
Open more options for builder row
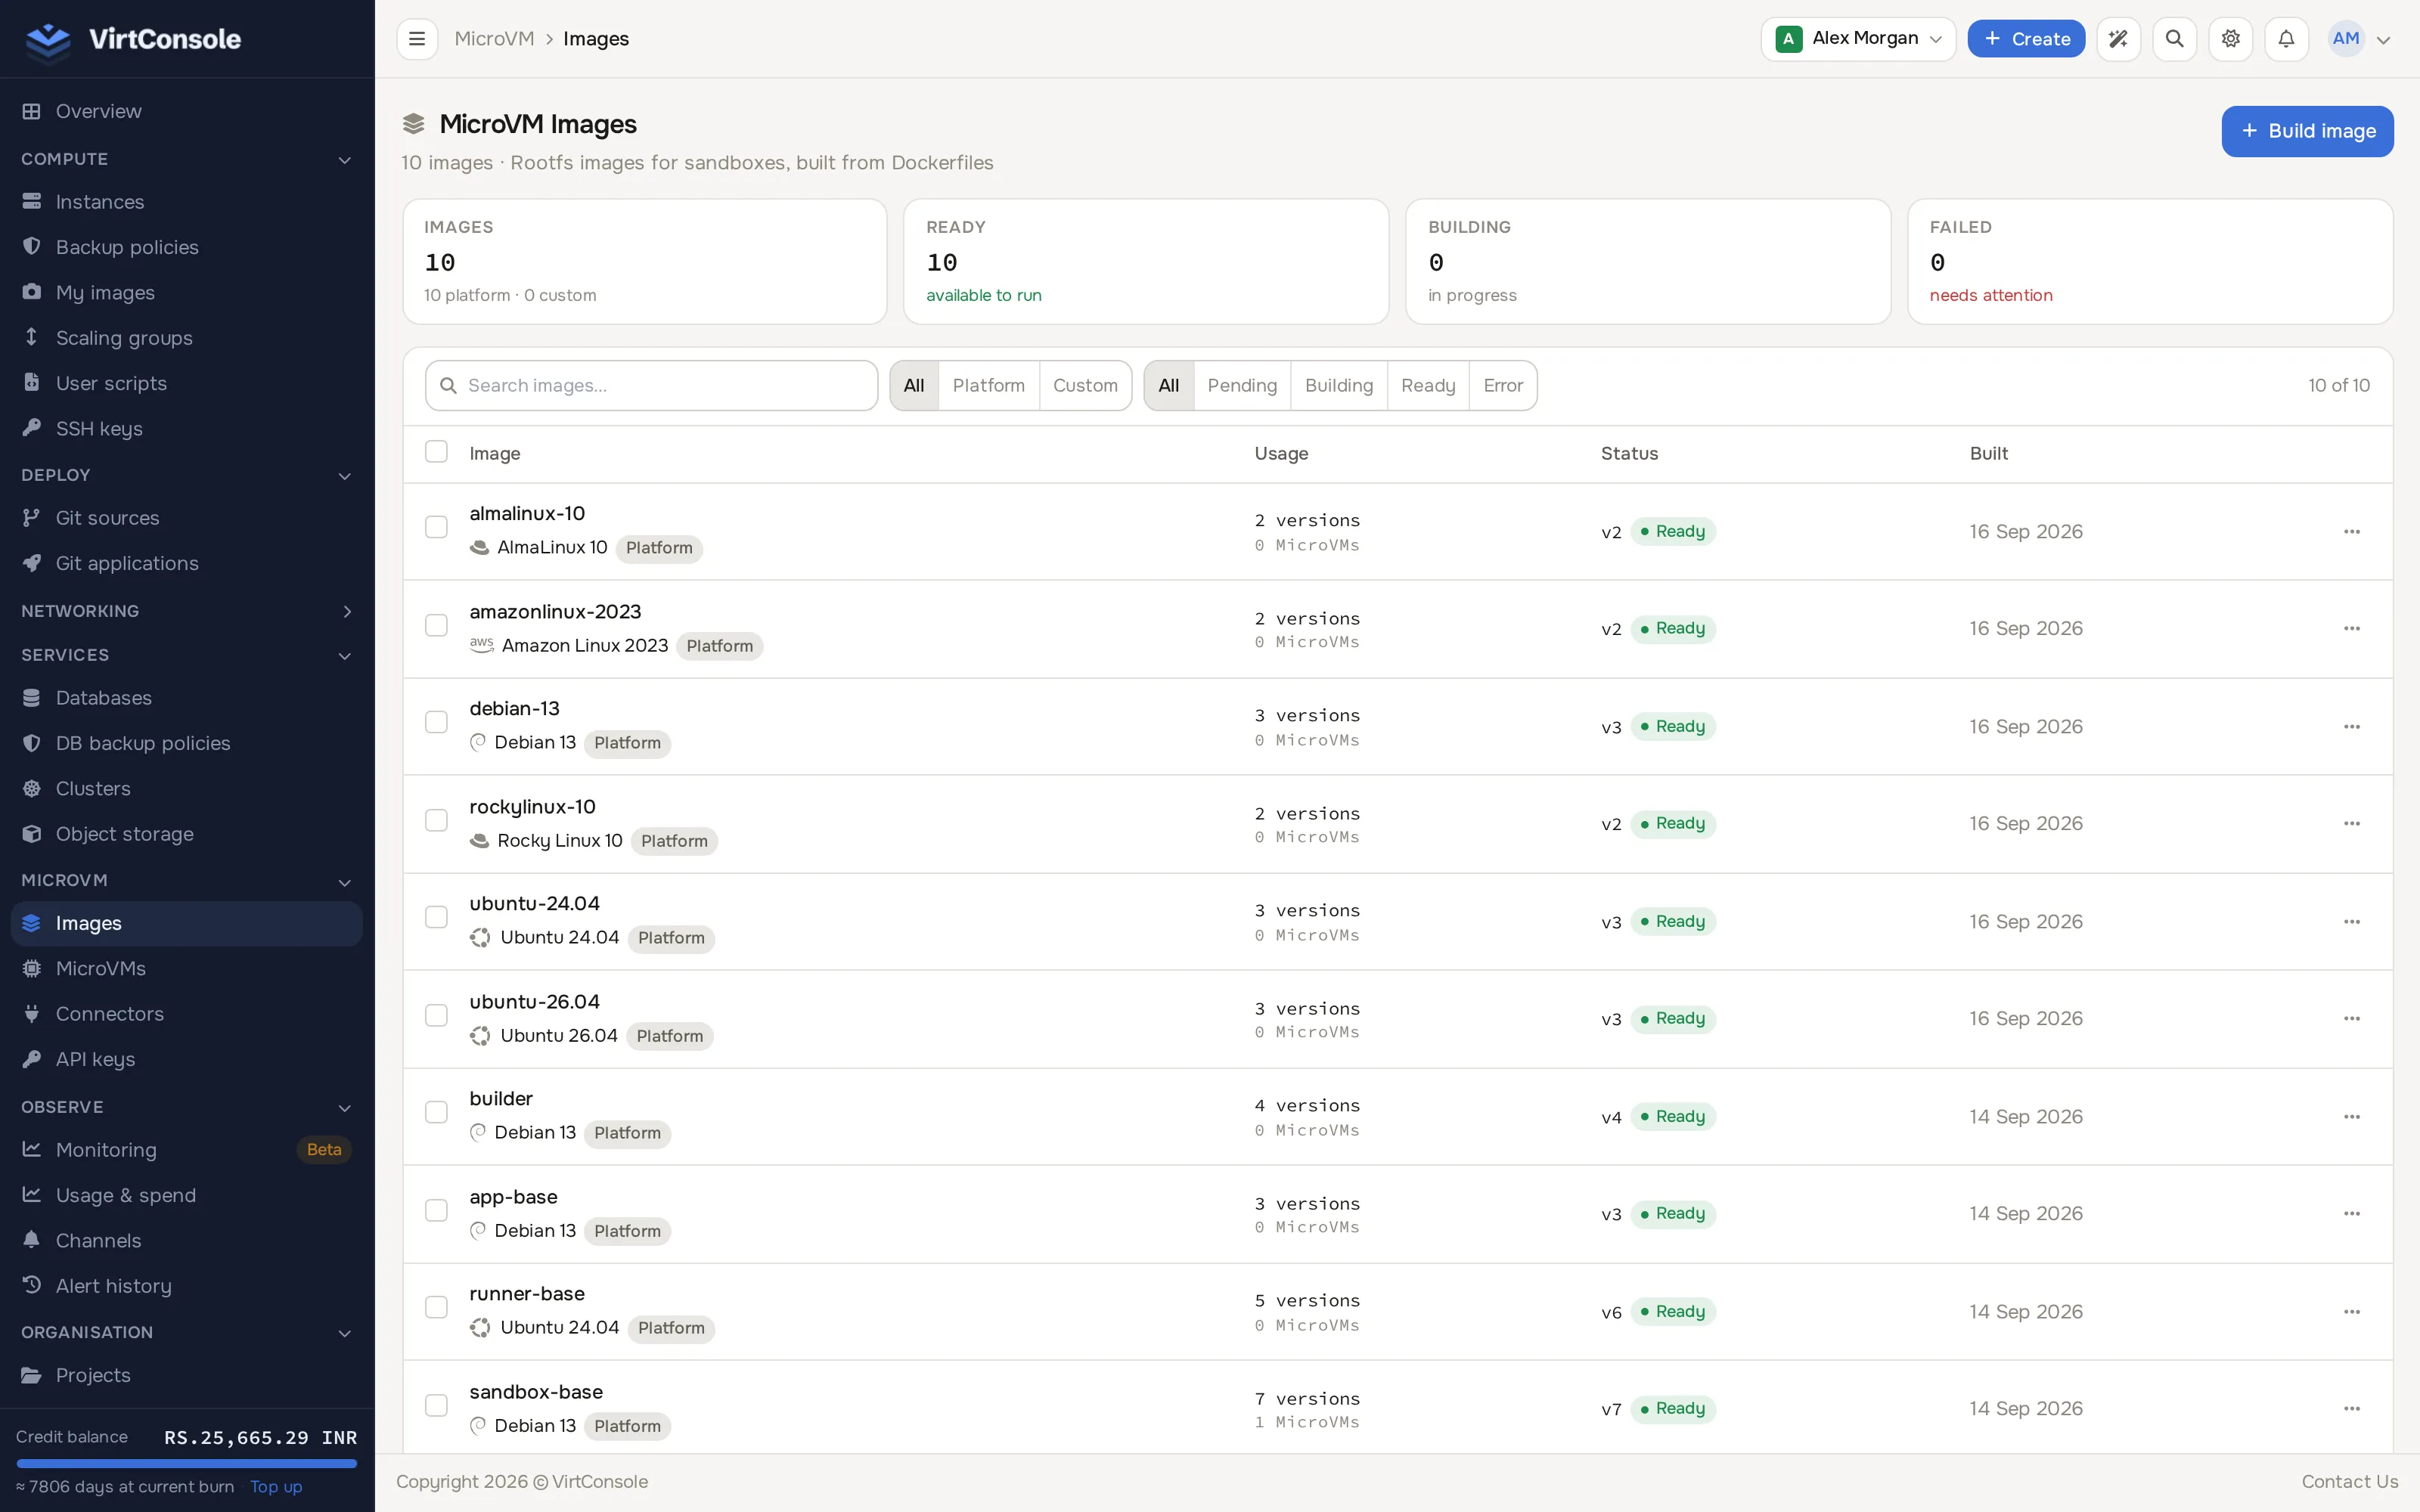pyautogui.click(x=2352, y=1117)
